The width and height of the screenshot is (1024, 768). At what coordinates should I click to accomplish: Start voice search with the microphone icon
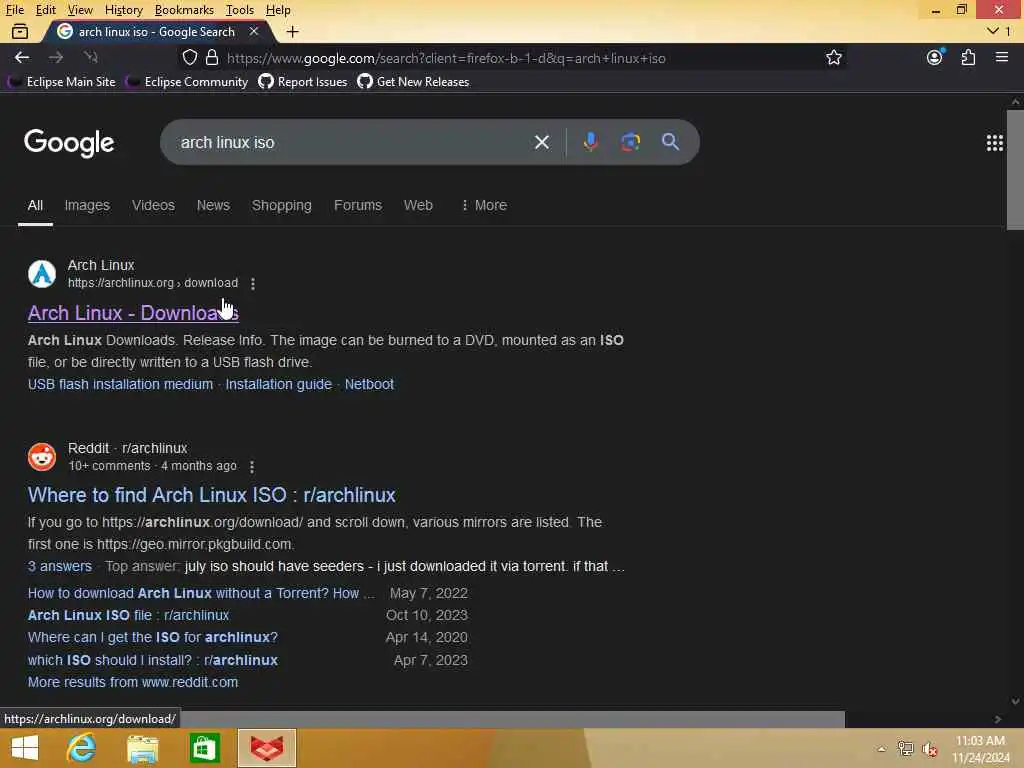(x=590, y=142)
